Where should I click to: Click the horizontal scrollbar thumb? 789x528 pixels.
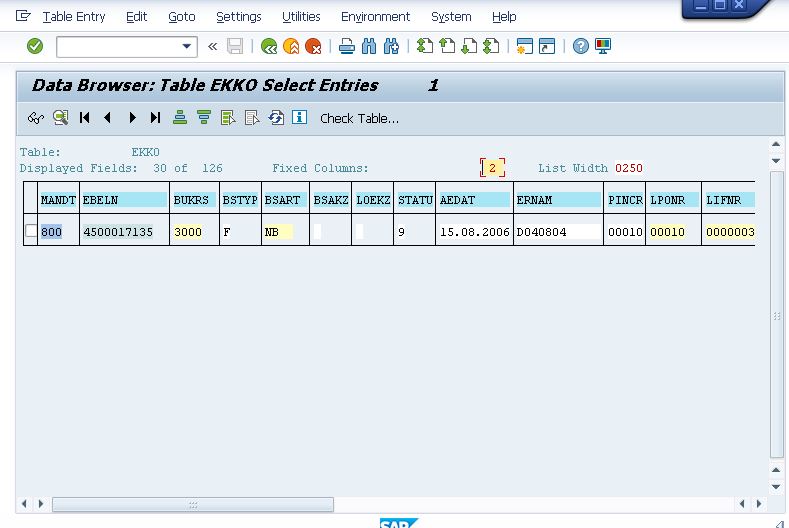(x=193, y=504)
